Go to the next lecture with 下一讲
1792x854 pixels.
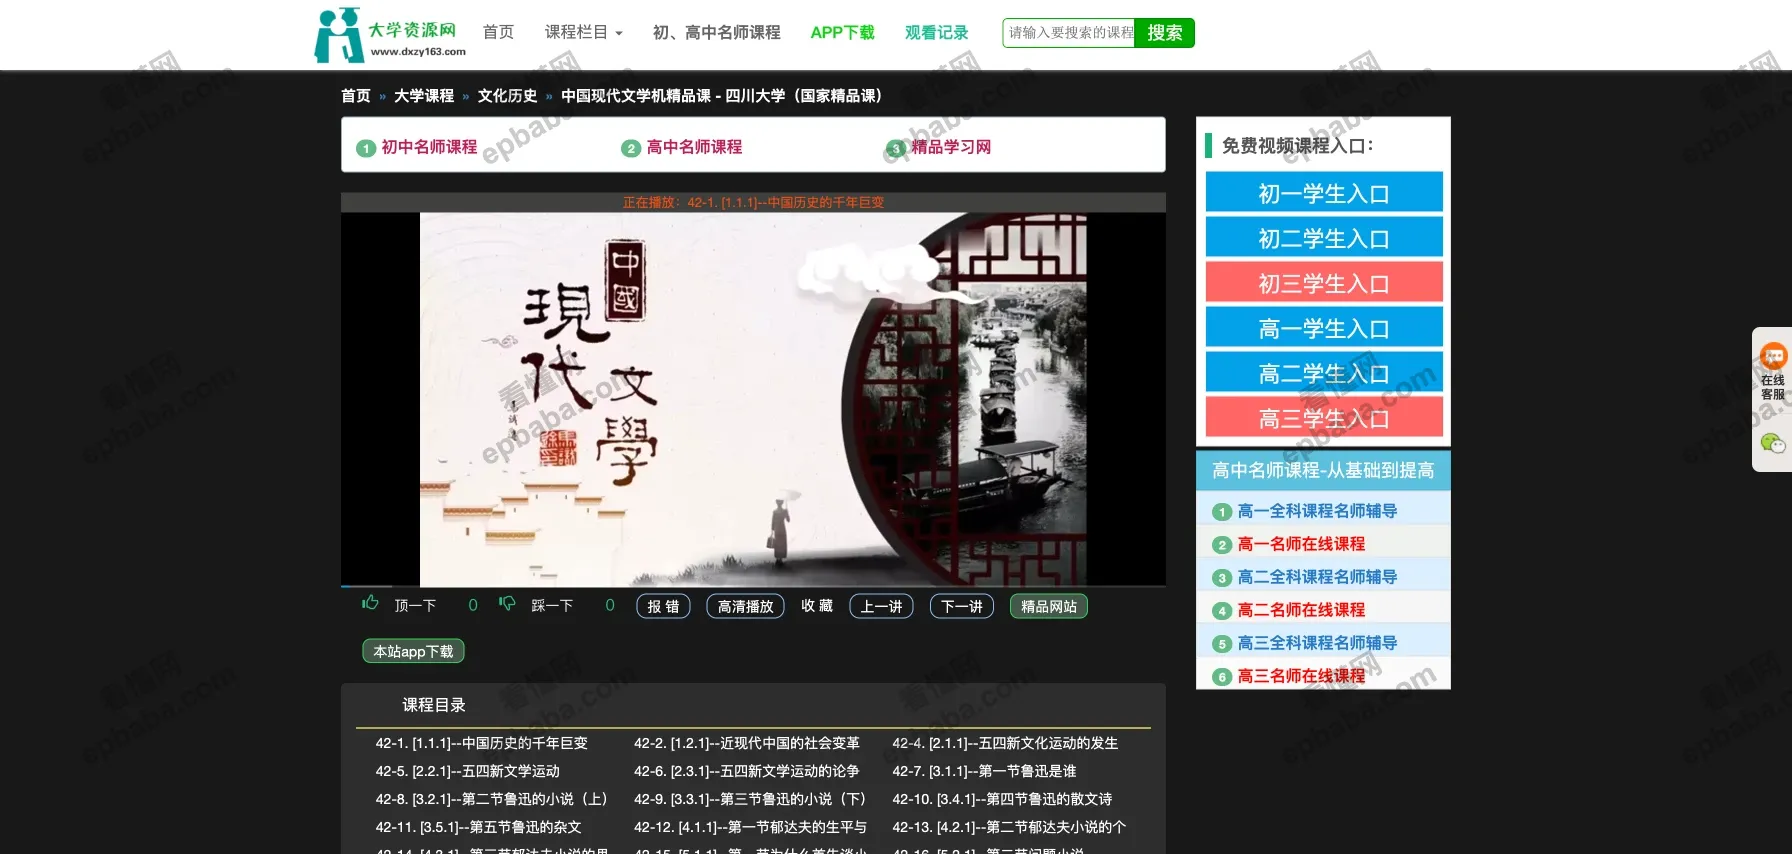[962, 606]
